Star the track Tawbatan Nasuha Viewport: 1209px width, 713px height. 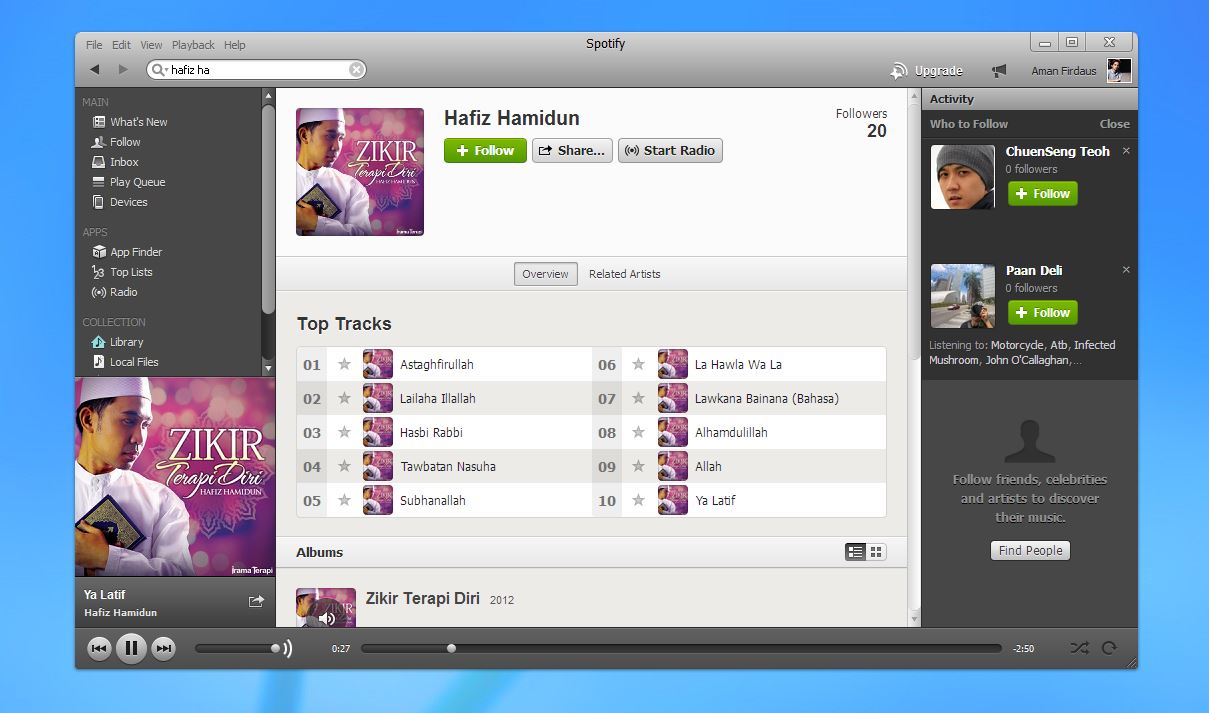pos(344,466)
